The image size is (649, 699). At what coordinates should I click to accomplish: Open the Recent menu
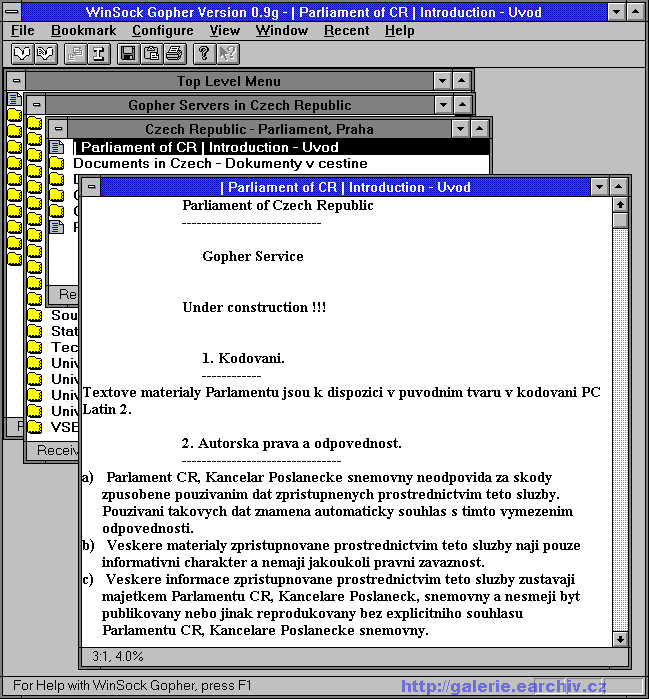click(x=346, y=30)
